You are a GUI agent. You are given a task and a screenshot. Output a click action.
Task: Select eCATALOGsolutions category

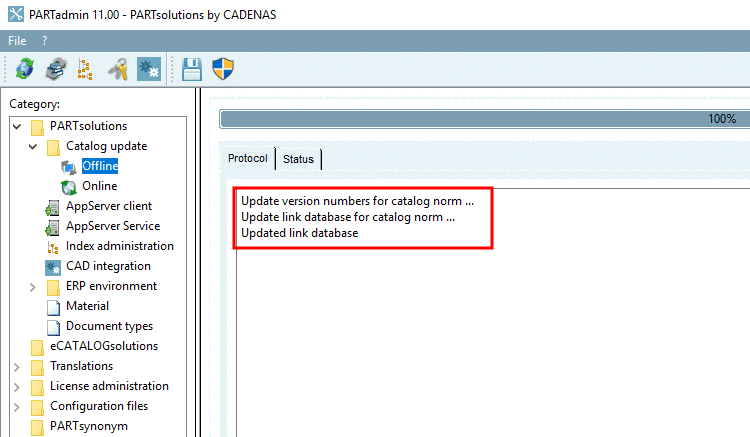(x=104, y=346)
